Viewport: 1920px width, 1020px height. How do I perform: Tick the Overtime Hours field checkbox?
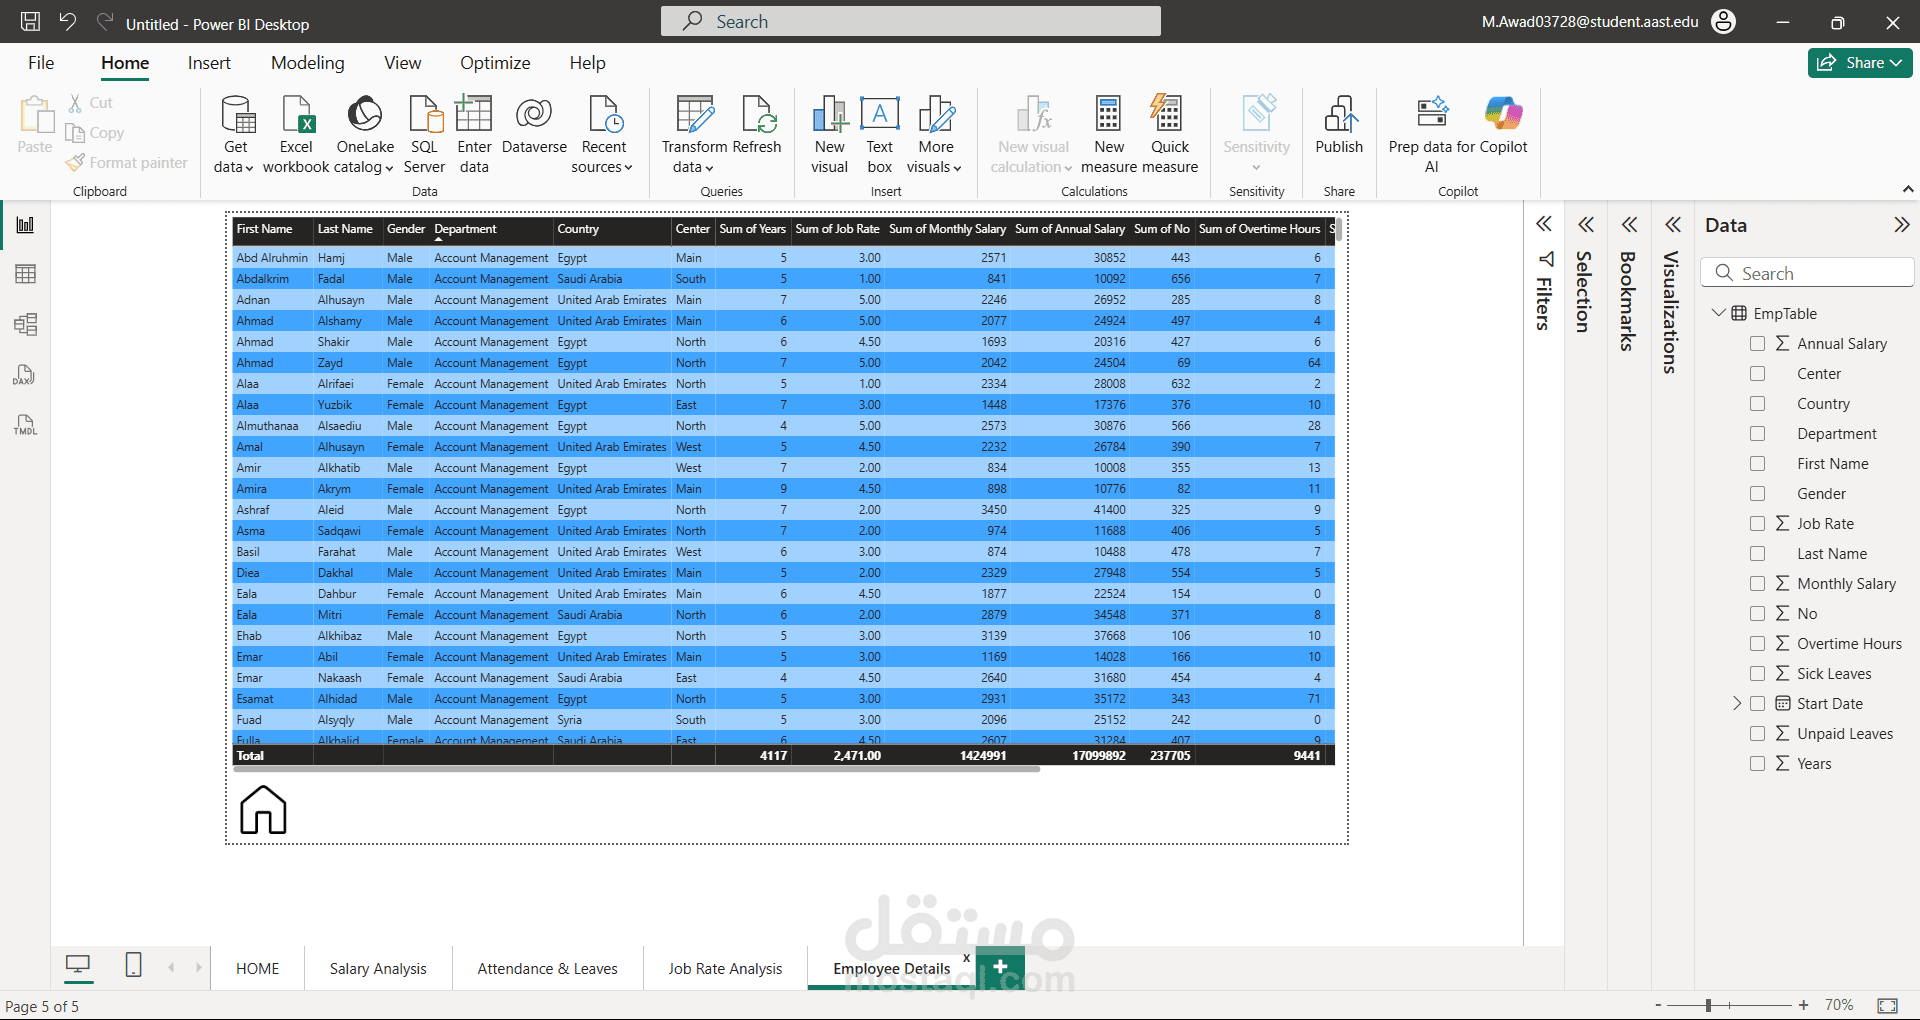(1757, 644)
